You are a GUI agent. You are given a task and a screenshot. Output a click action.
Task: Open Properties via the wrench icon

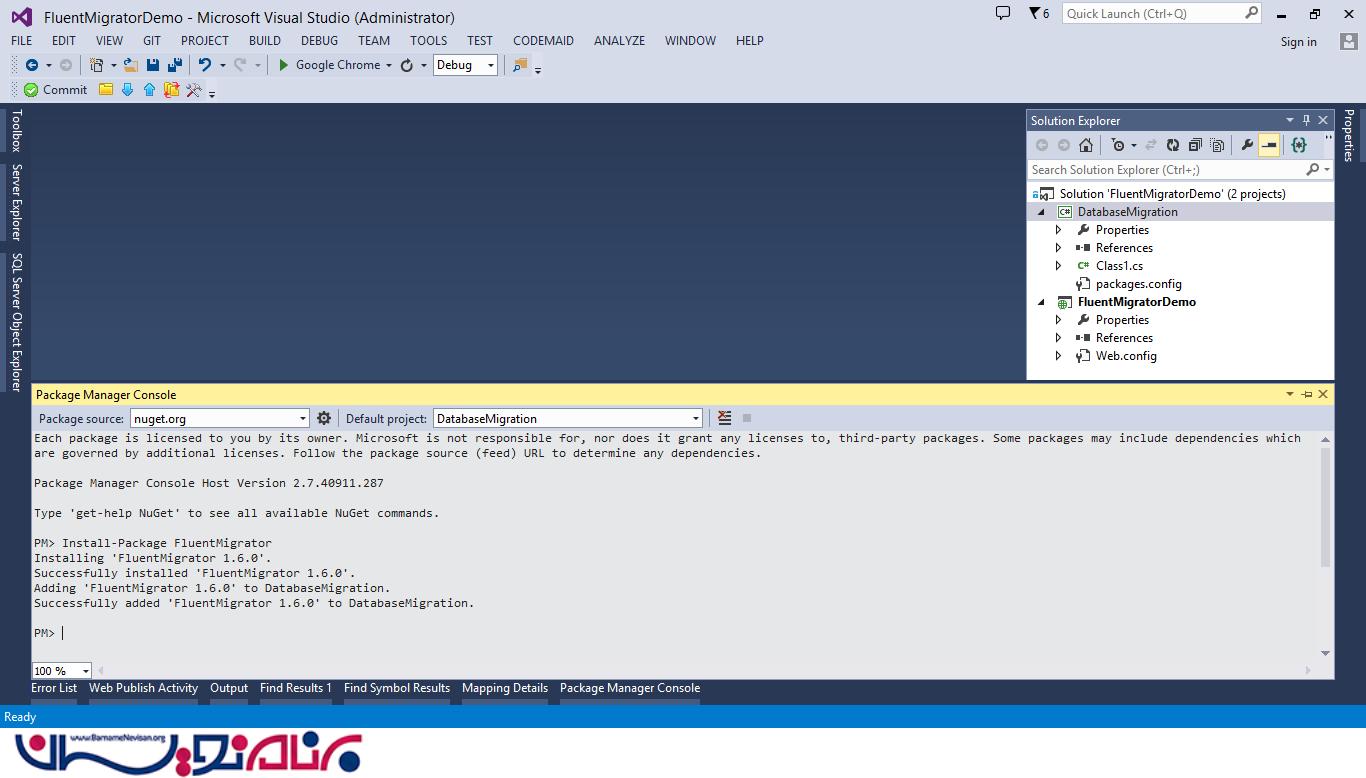pyautogui.click(x=1247, y=145)
